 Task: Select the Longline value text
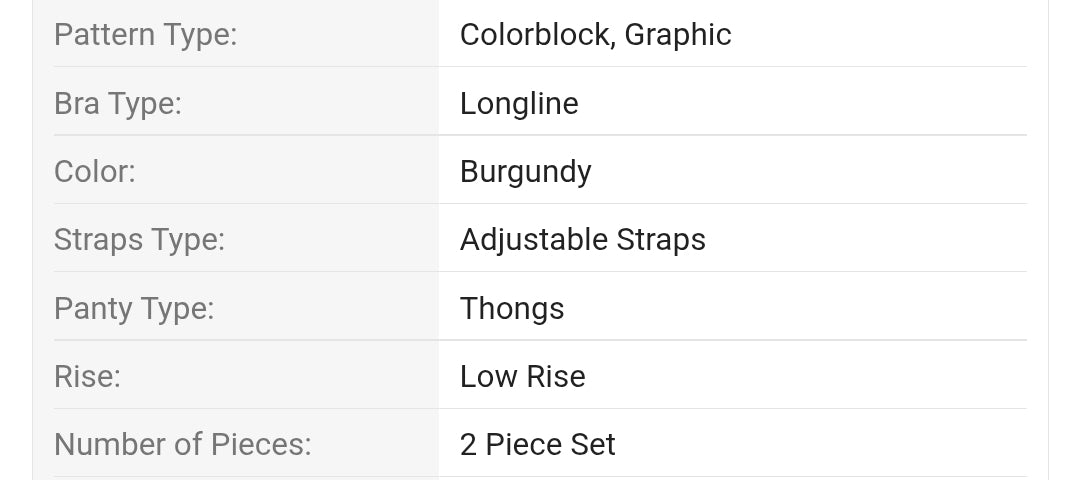click(519, 103)
